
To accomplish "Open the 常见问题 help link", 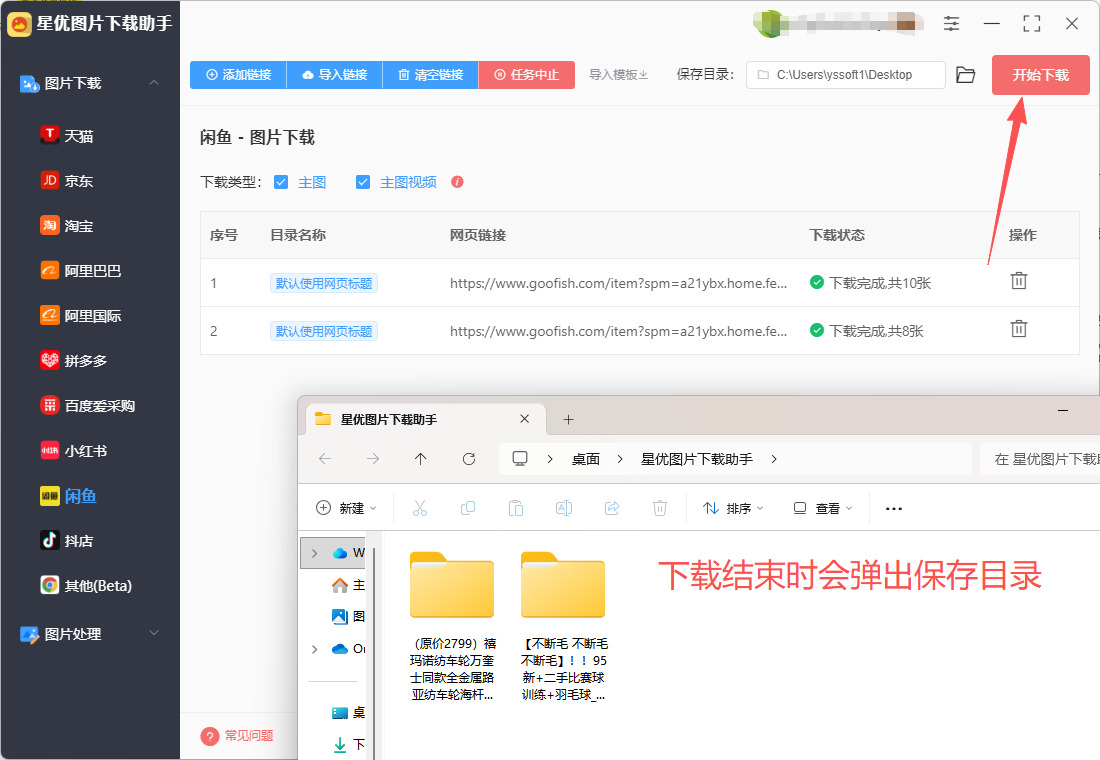I will pos(237,735).
